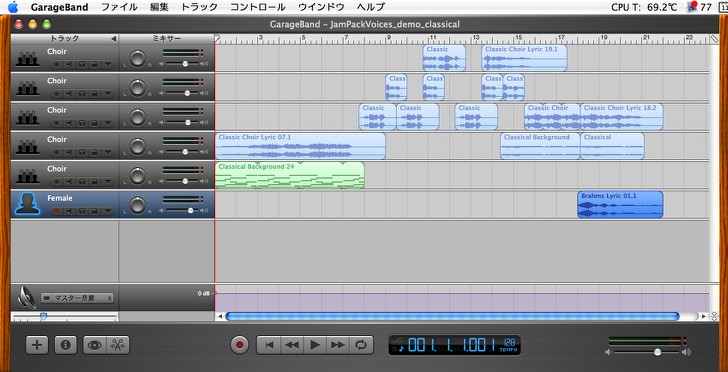Click the horizontal timeline scrollbar

(453, 316)
